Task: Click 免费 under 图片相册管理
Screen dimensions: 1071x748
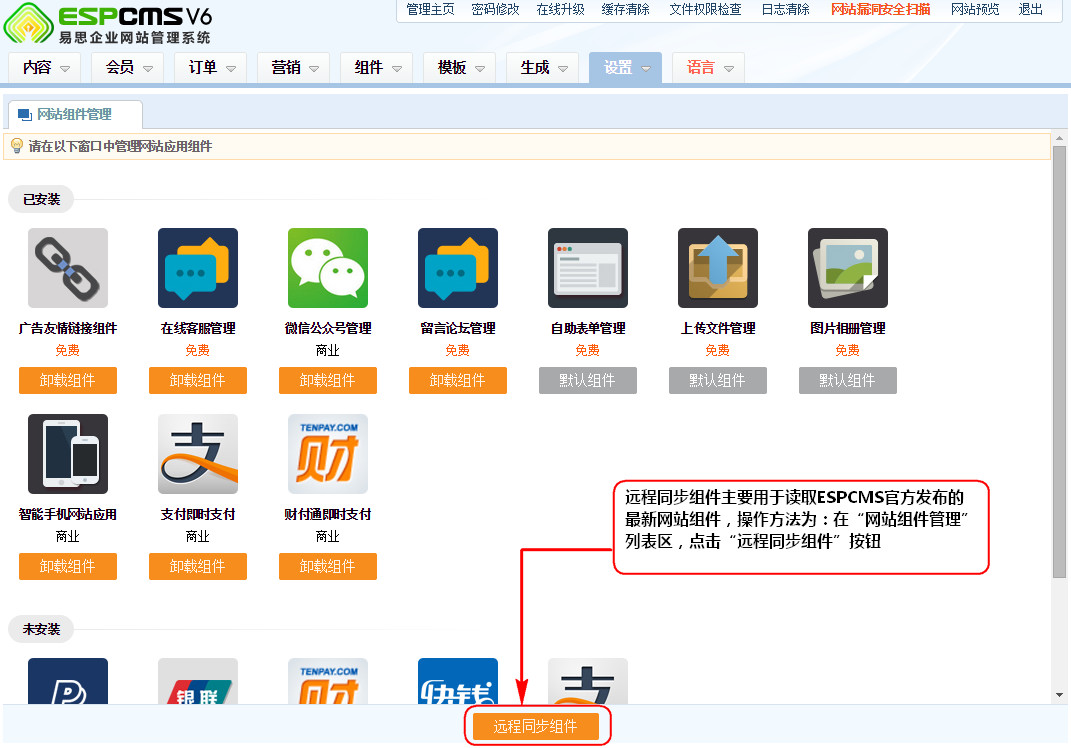Action: click(x=848, y=350)
